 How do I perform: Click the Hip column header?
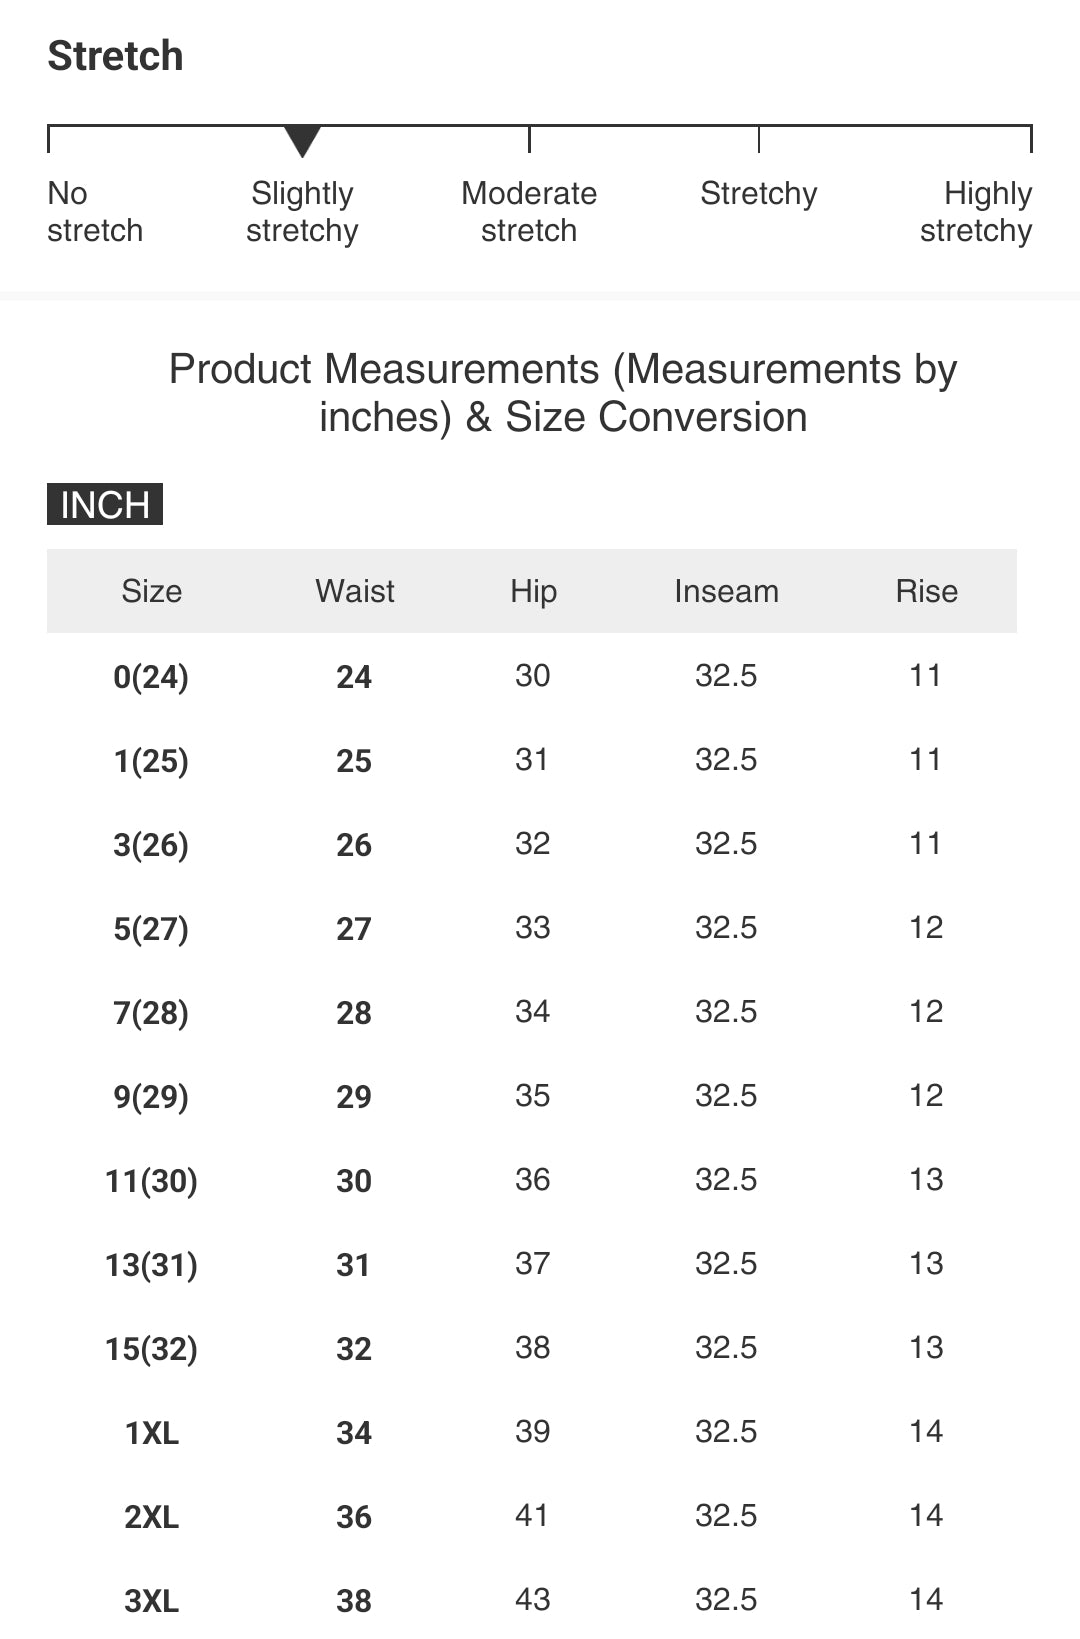533,591
